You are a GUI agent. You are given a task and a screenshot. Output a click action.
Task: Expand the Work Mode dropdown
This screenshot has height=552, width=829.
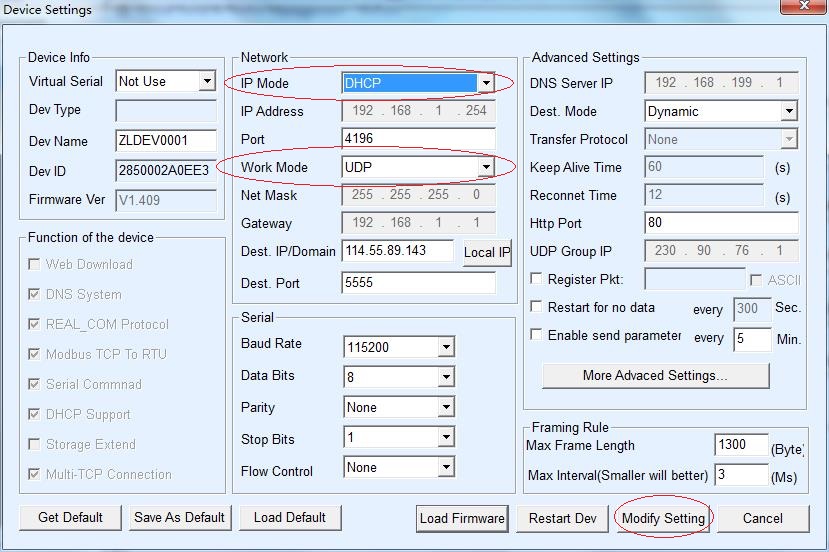(486, 166)
